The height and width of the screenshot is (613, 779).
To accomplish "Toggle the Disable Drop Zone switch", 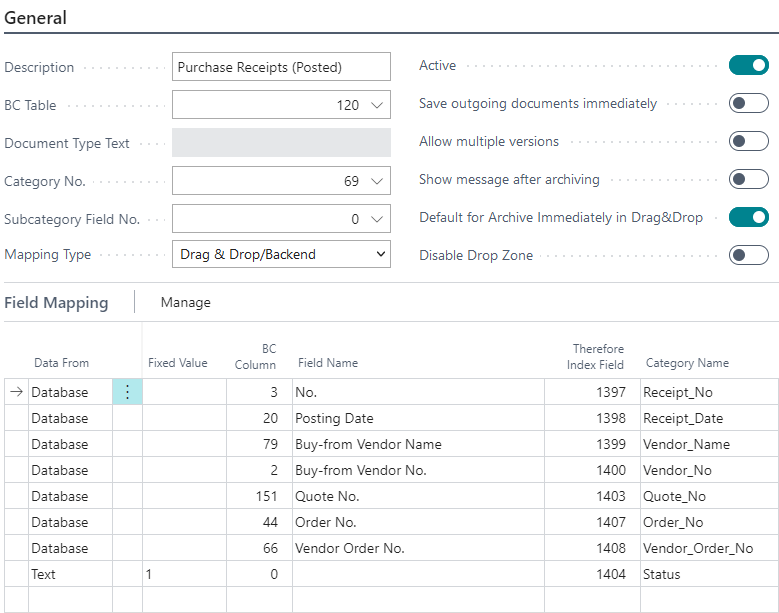I will (x=748, y=256).
